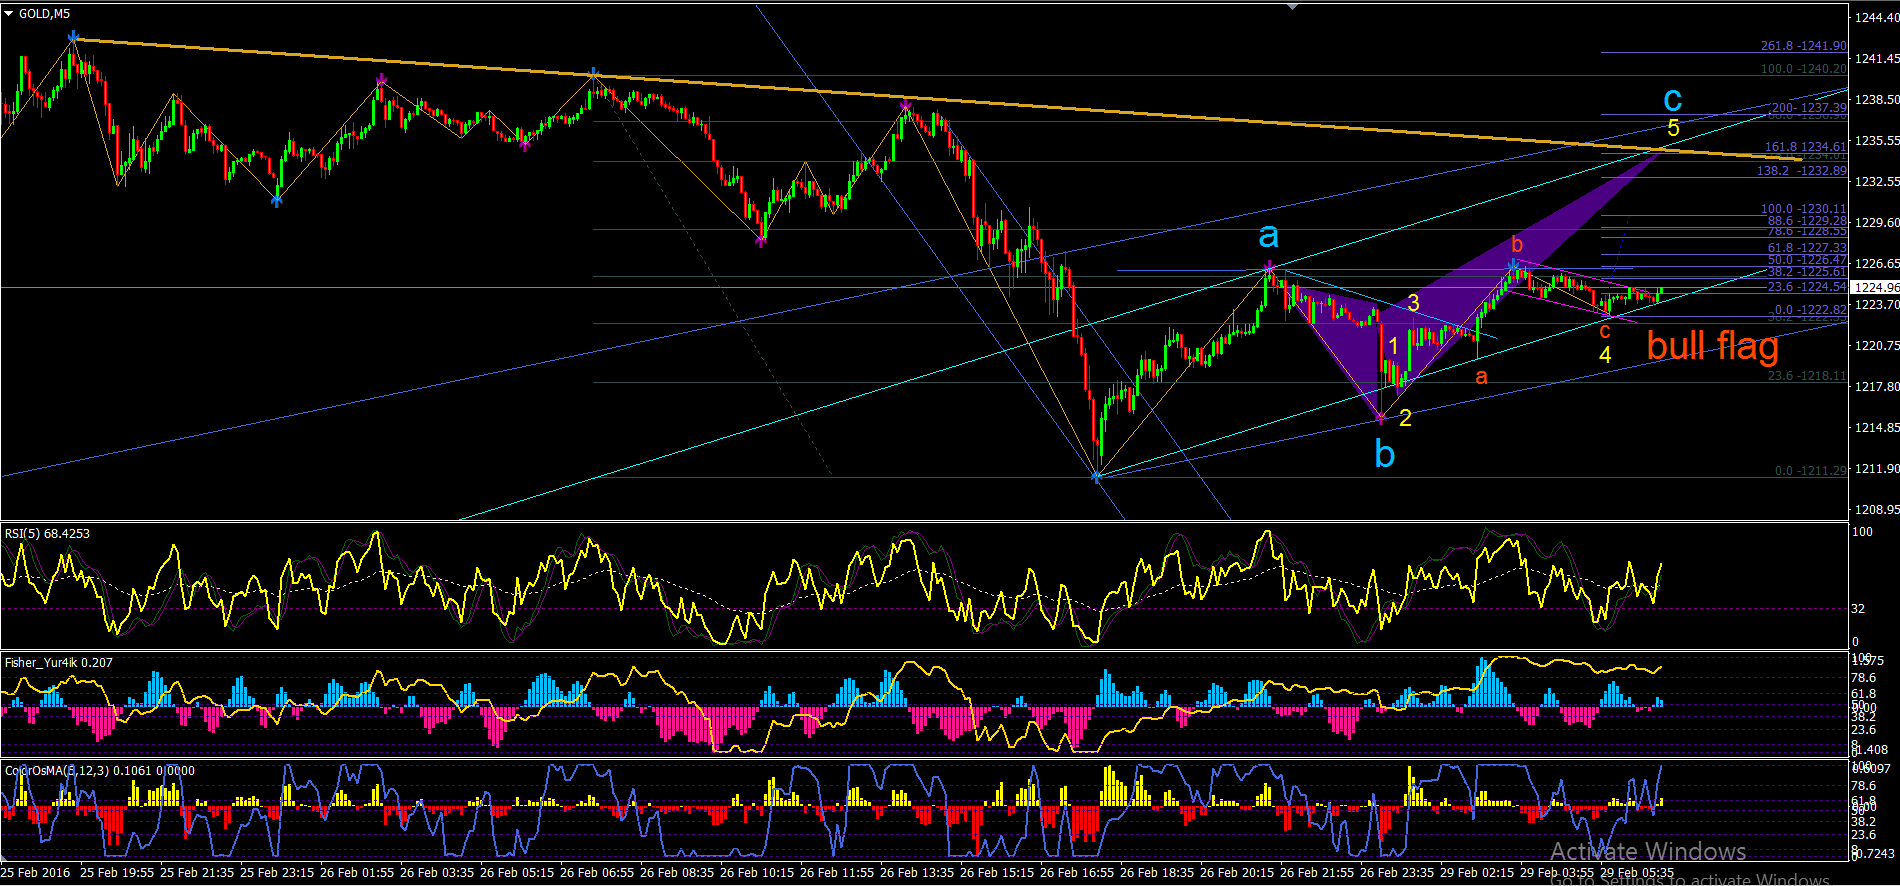Click the yellow "1" wave number
This screenshot has width=1900, height=886.
[1393, 346]
